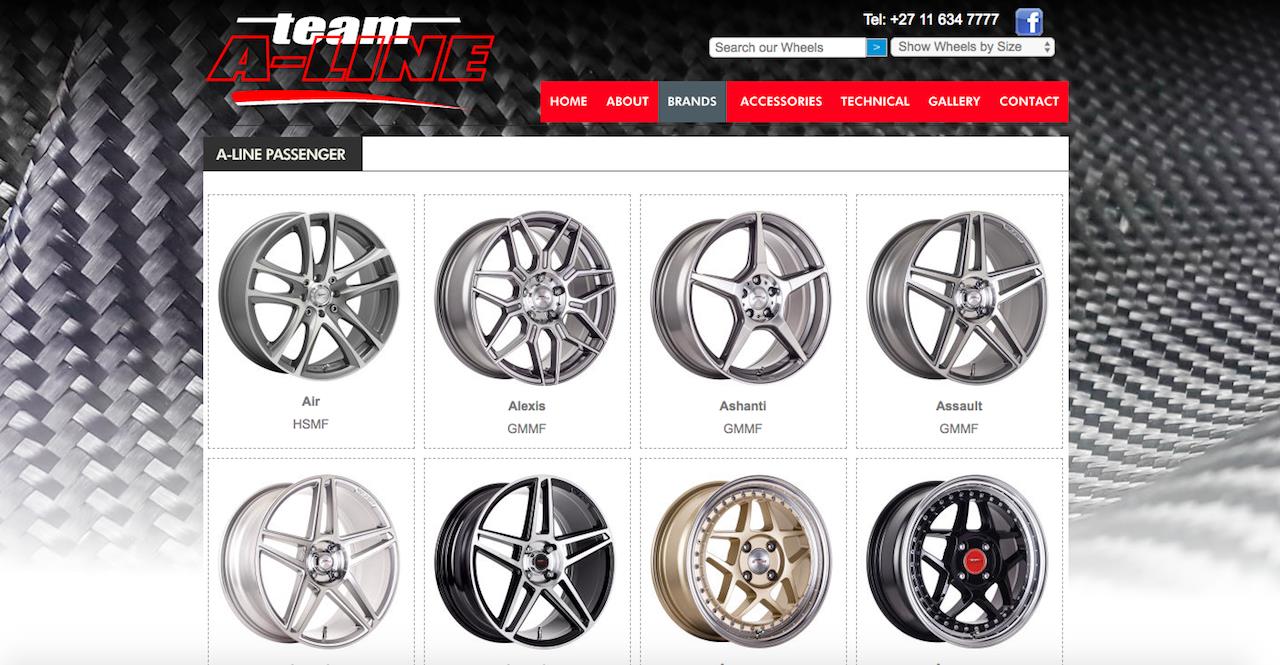Click the Air wheel name link
The image size is (1280, 665).
311,401
